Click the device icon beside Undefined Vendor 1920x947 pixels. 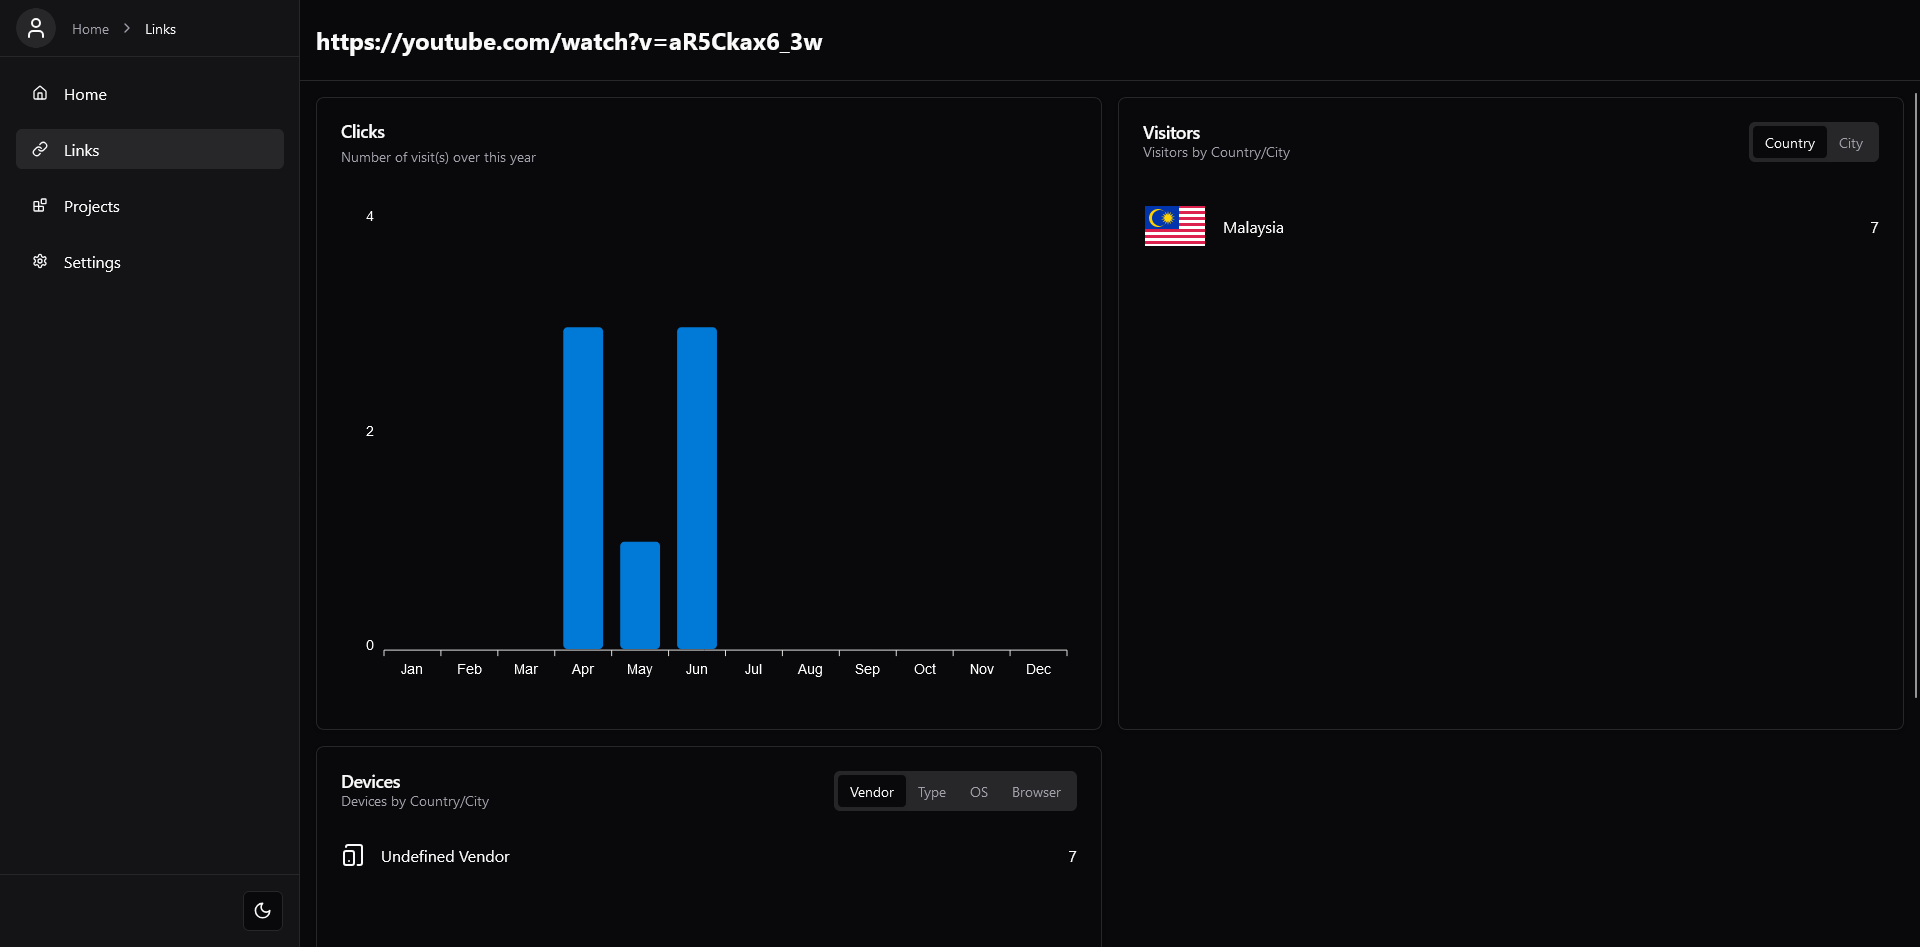click(x=352, y=855)
